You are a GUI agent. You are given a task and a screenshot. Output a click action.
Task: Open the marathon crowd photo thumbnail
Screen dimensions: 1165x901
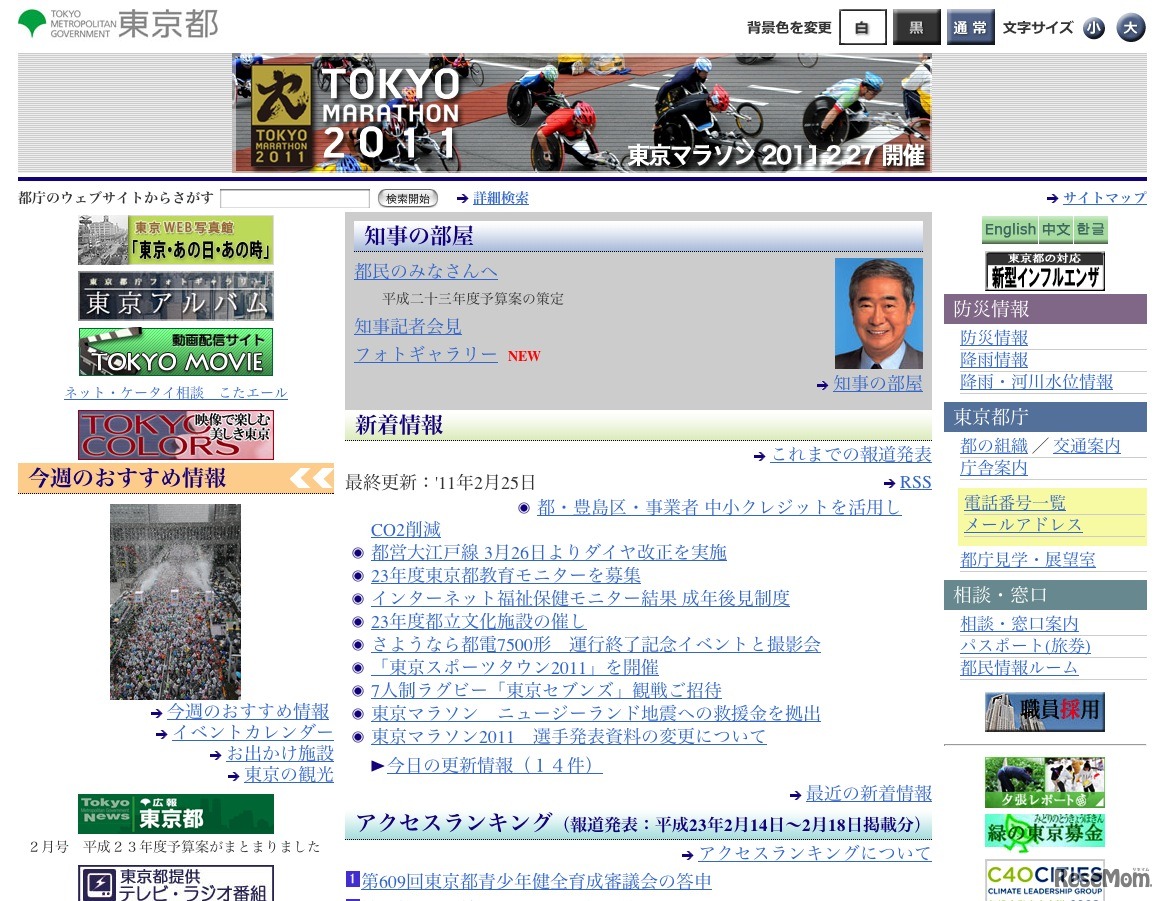[x=175, y=602]
